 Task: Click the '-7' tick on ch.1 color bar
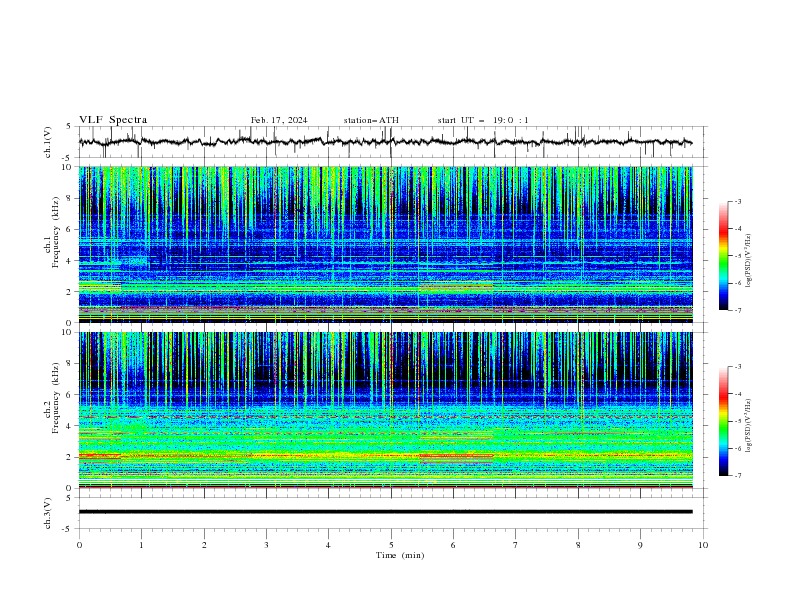[x=738, y=310]
